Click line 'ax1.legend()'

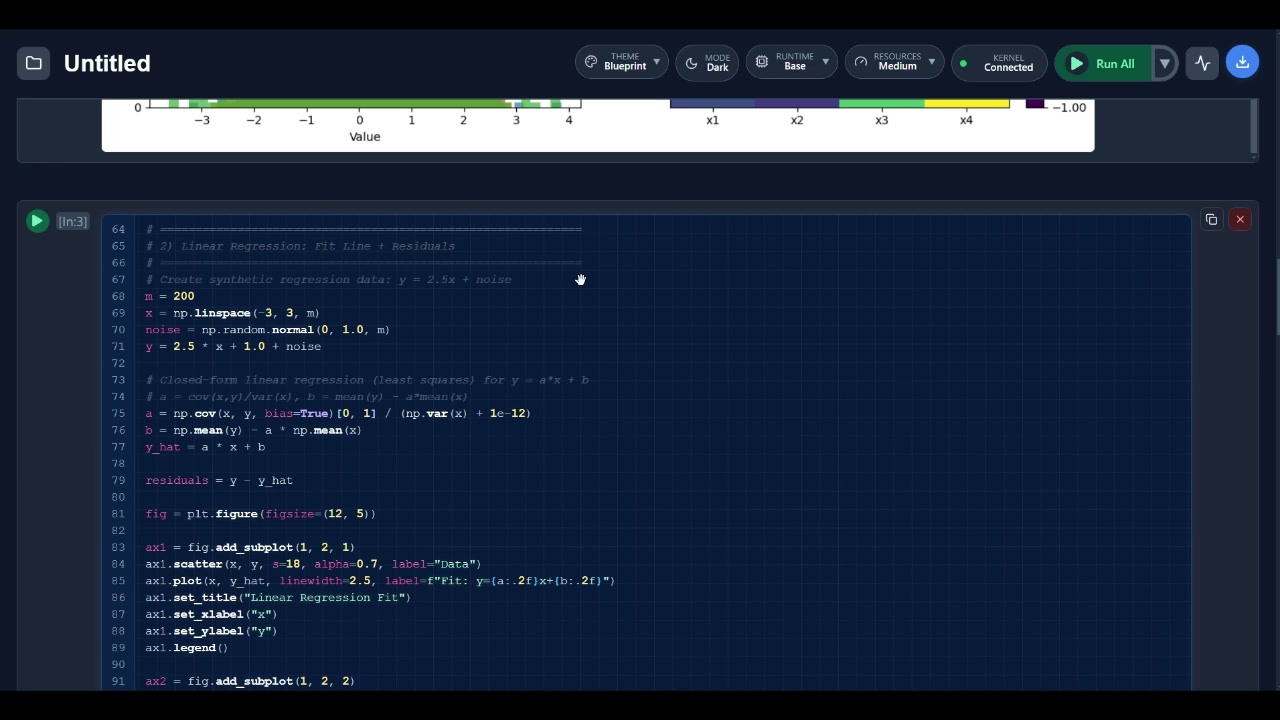[186, 648]
